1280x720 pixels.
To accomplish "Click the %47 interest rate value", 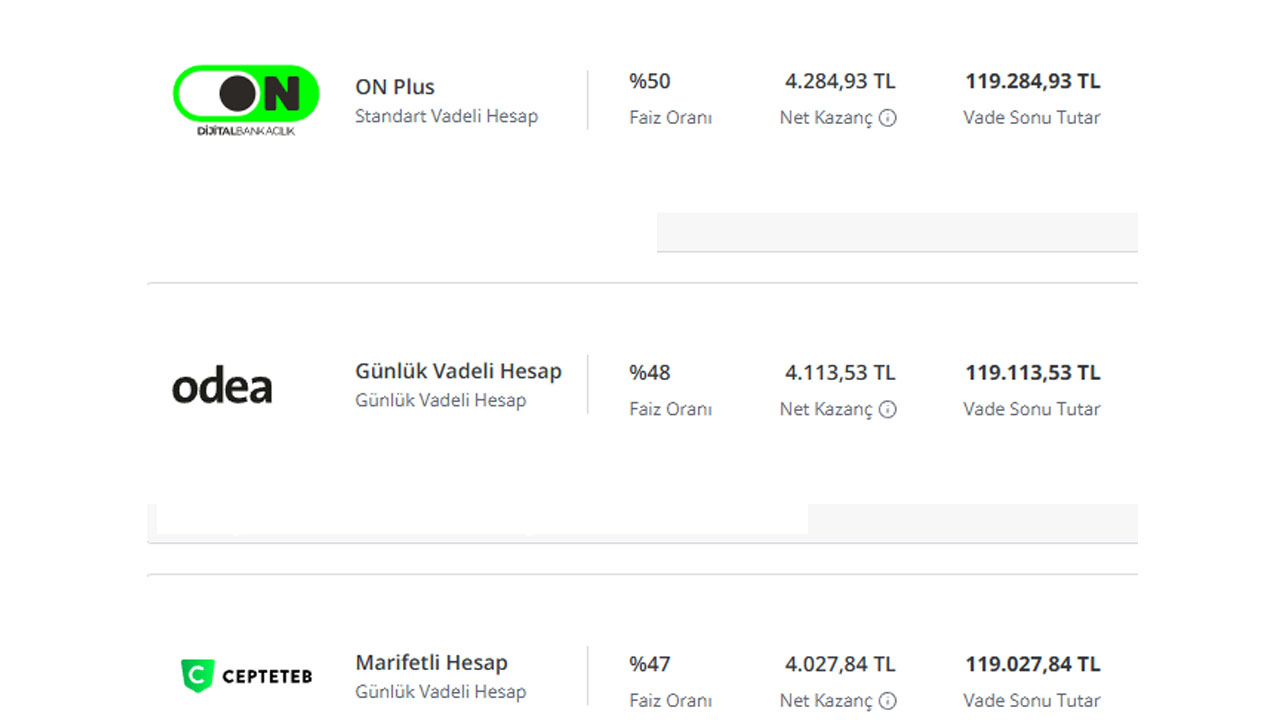I will (x=650, y=664).
